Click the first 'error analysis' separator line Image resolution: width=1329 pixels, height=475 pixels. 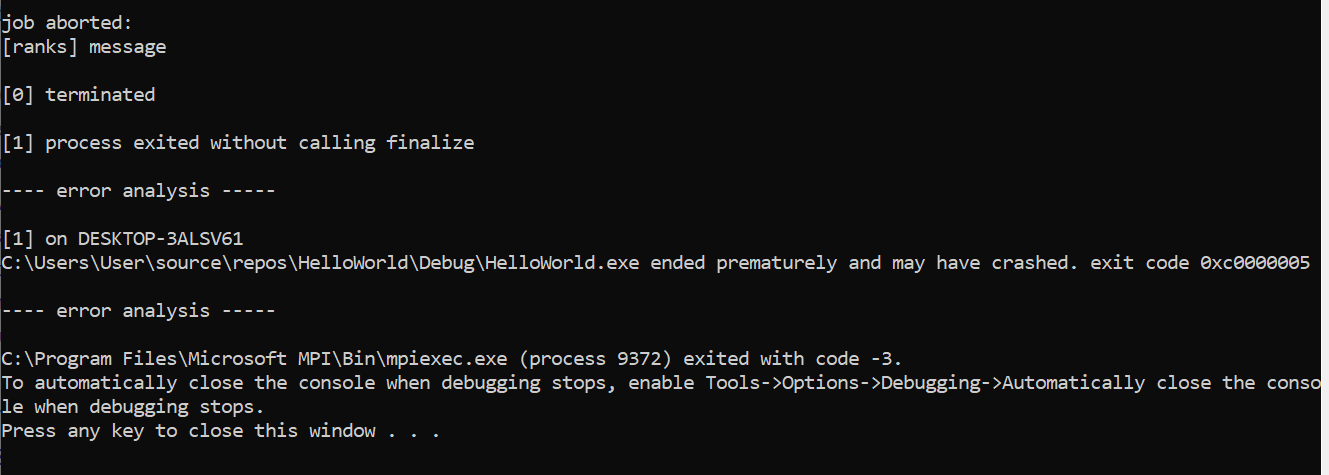click(x=139, y=191)
